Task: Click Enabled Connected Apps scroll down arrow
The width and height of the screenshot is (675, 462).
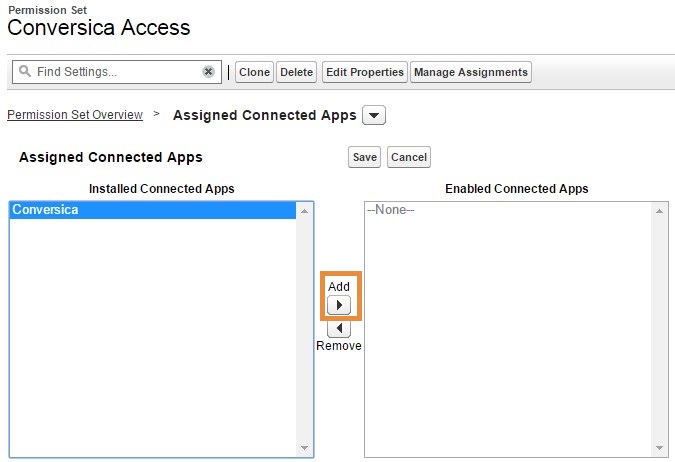Action: tap(659, 448)
